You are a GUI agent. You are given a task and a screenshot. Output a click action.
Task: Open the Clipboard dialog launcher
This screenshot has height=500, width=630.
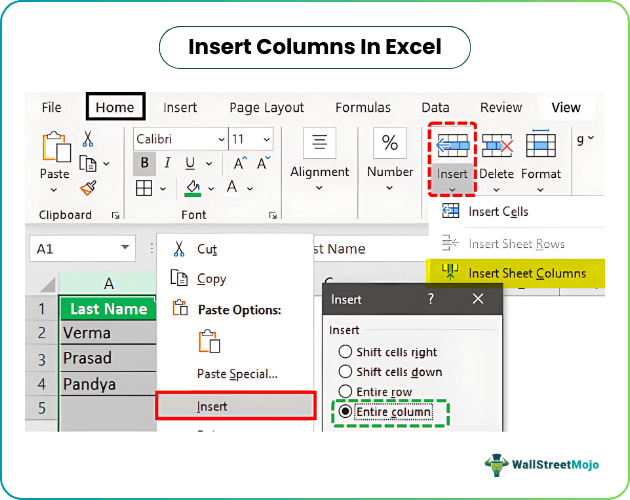coord(116,216)
